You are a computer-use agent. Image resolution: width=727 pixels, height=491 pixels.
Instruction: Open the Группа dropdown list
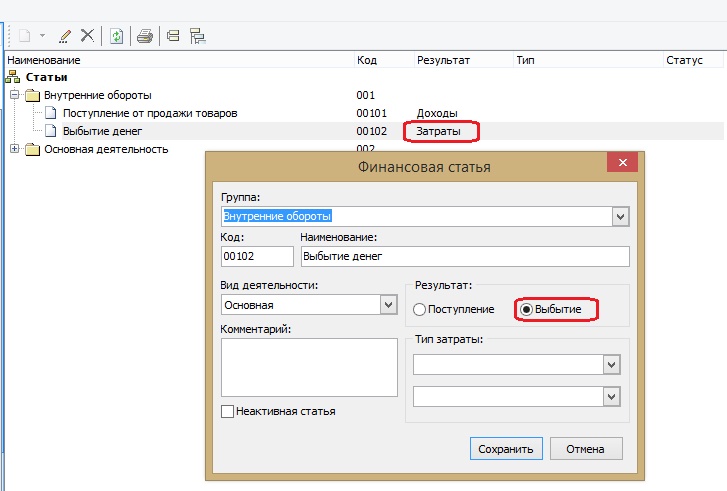[x=619, y=216]
